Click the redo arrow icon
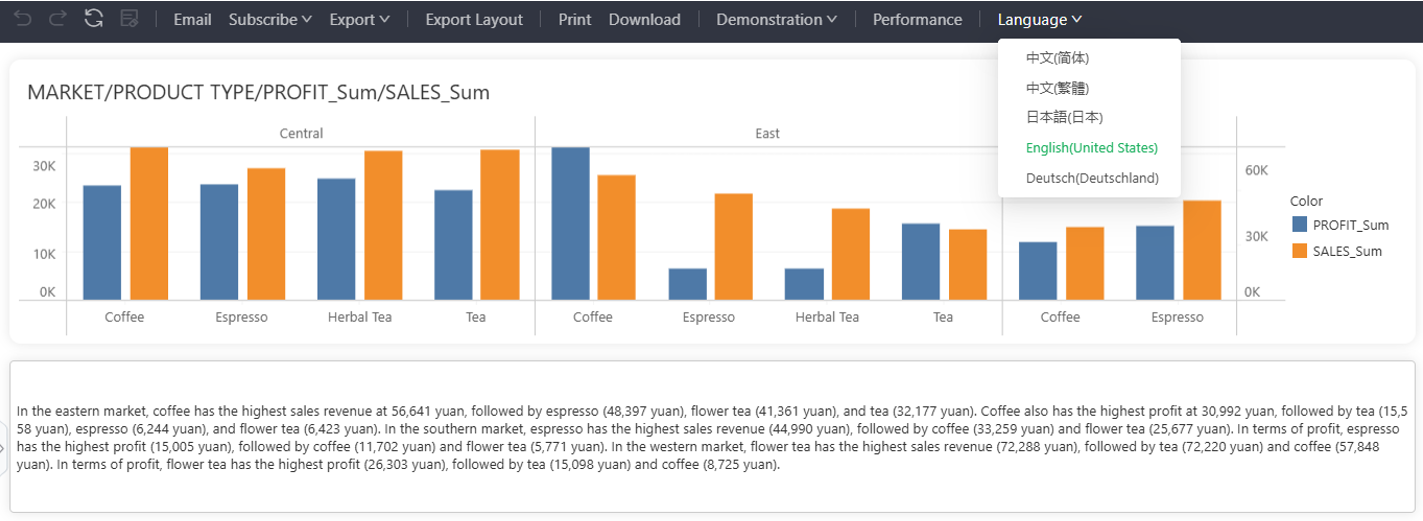Viewport: 1423px width, 521px height. point(57,19)
